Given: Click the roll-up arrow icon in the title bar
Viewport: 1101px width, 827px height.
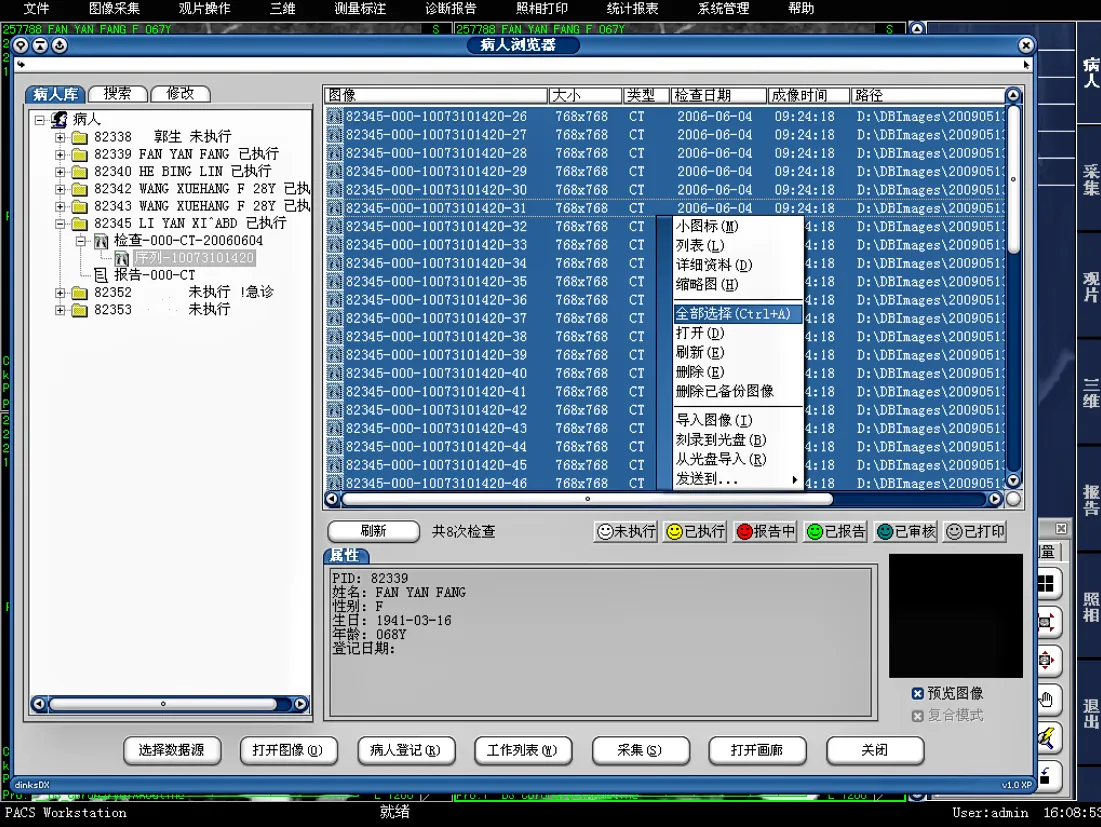Looking at the screenshot, I should (40, 46).
